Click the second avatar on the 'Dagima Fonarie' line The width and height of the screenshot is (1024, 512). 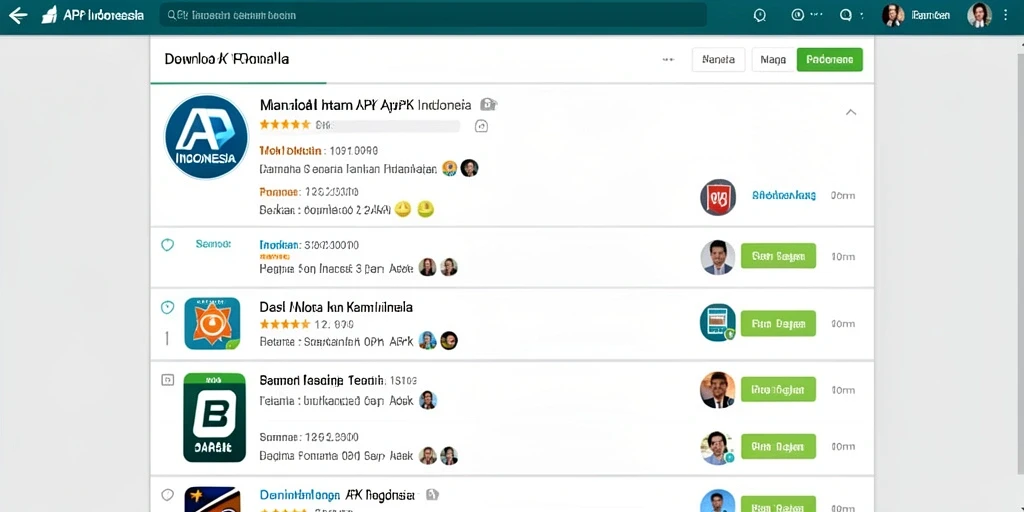[449, 456]
